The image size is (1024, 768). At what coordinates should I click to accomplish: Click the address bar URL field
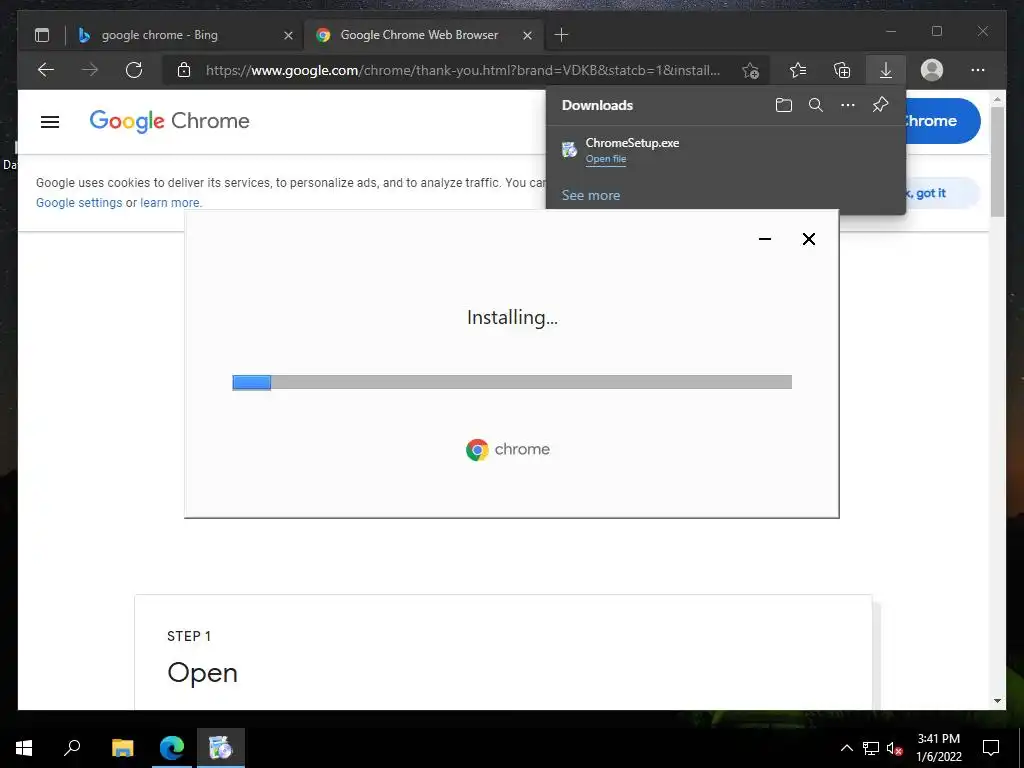point(463,70)
